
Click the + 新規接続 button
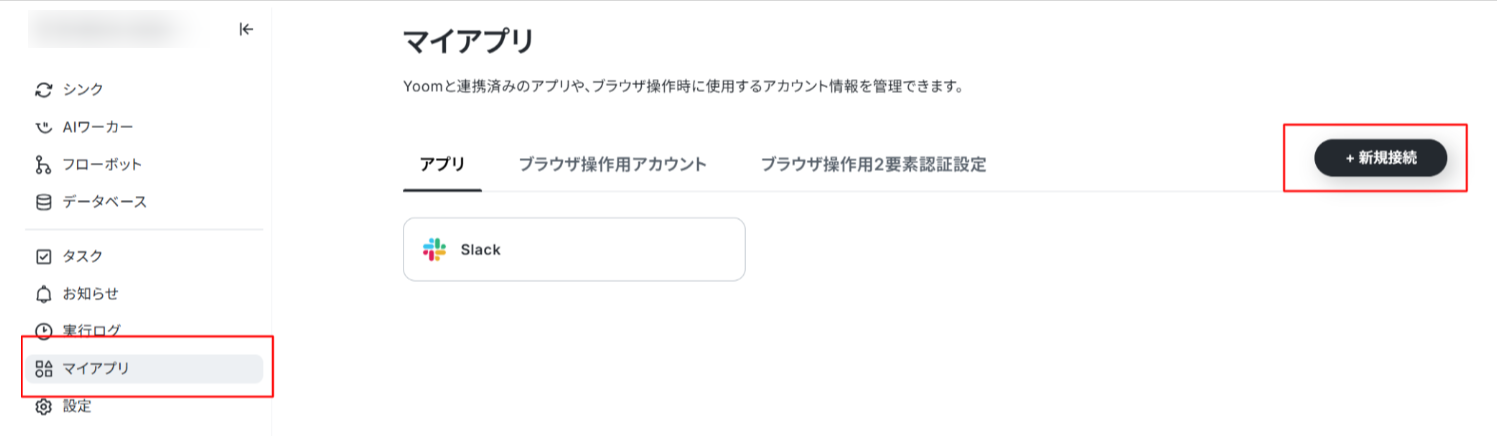(x=1381, y=158)
